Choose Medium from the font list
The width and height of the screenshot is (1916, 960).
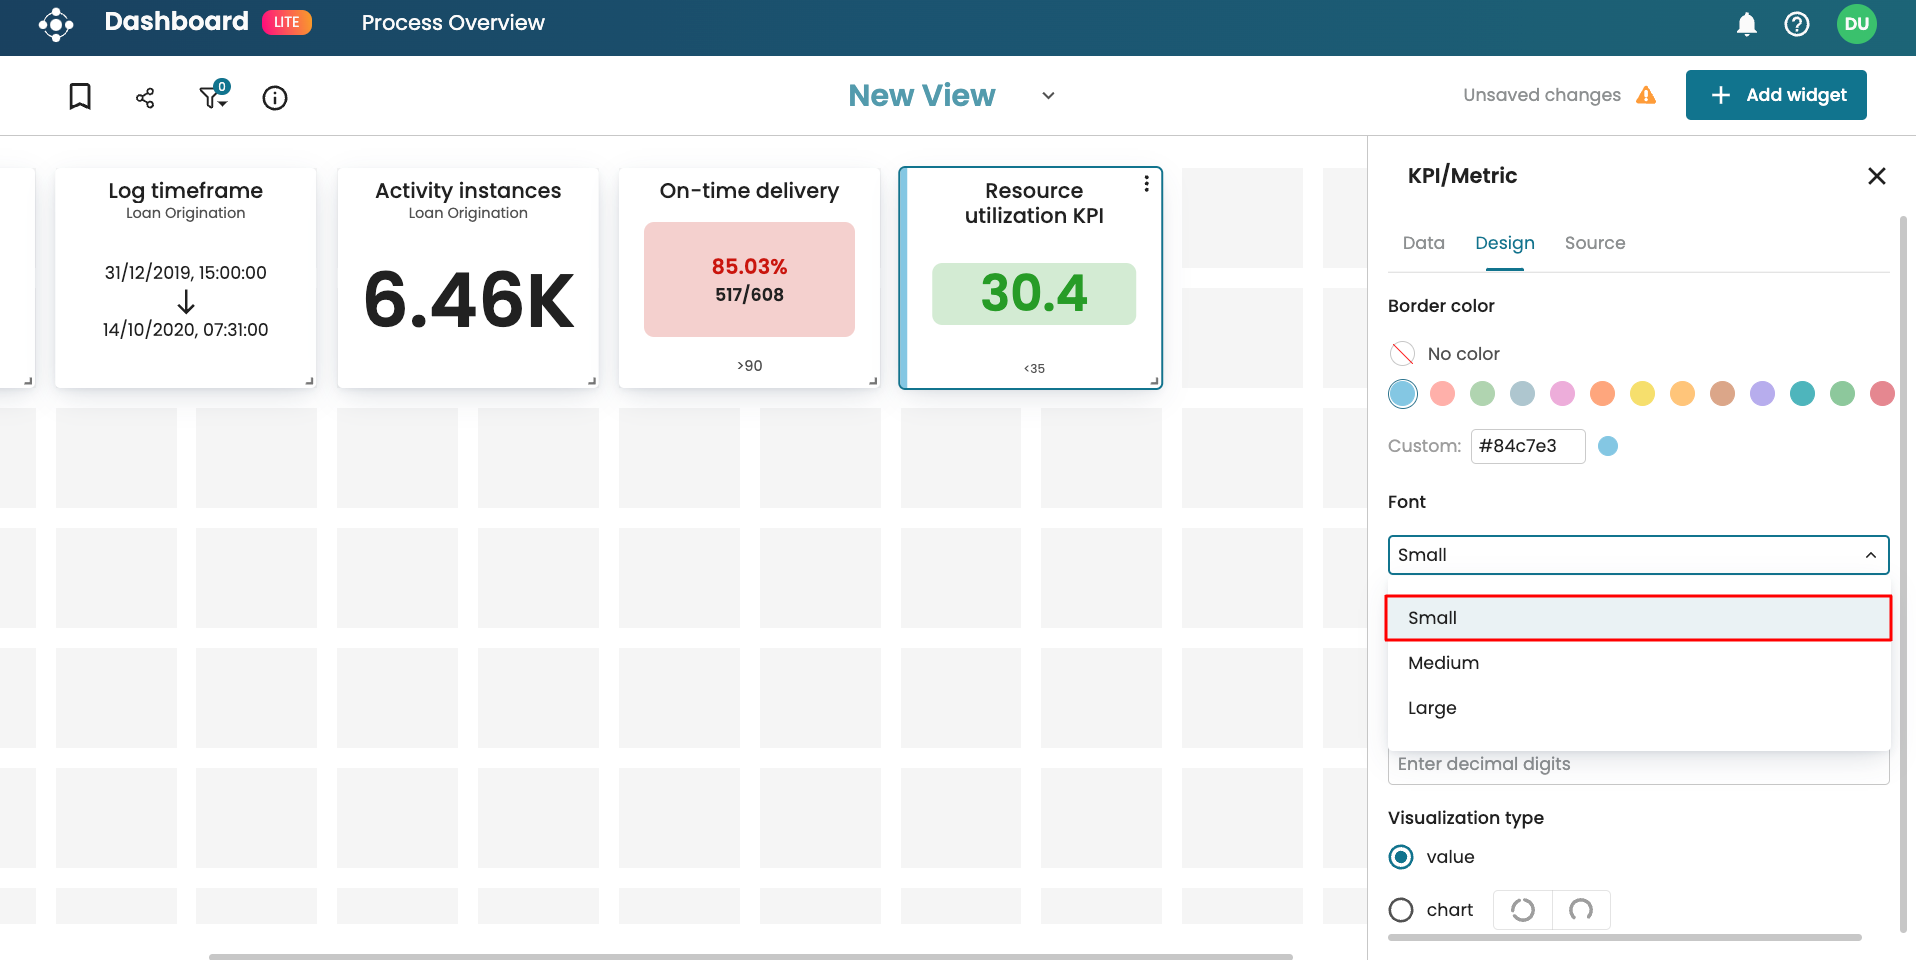tap(1443, 663)
